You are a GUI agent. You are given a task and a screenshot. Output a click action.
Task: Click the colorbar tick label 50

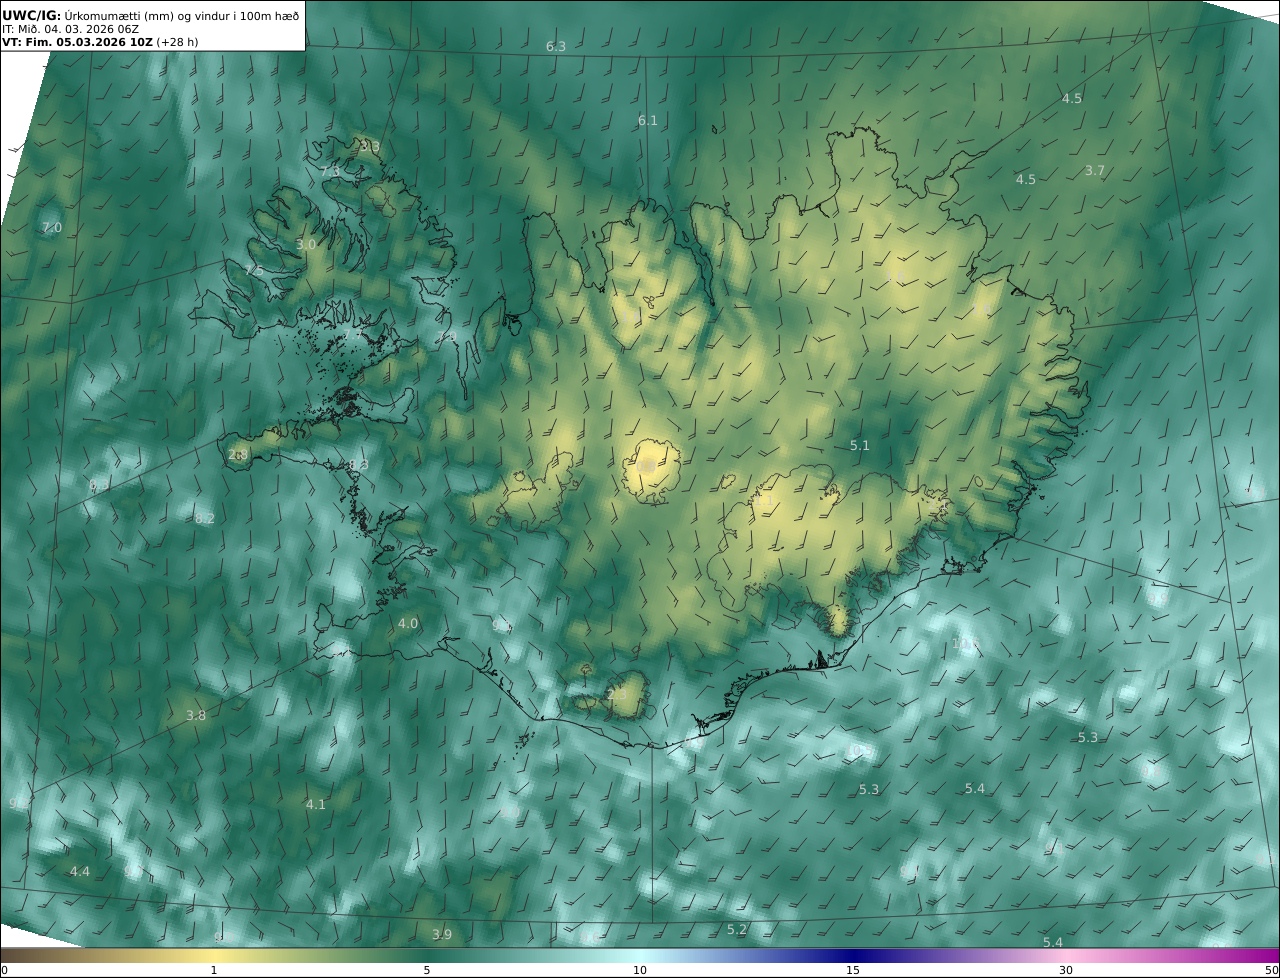pos(1272,971)
